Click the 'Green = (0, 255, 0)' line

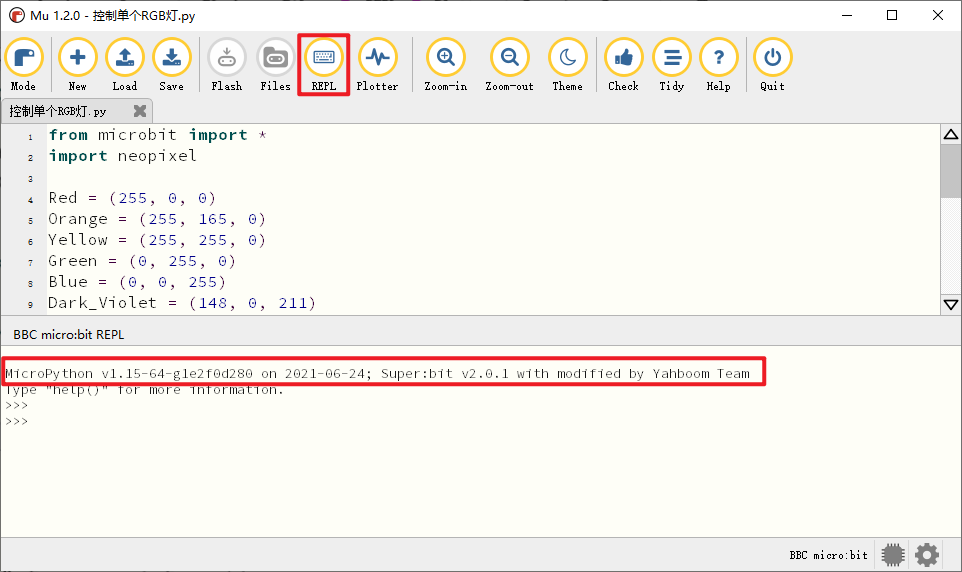pyautogui.click(x=142, y=261)
